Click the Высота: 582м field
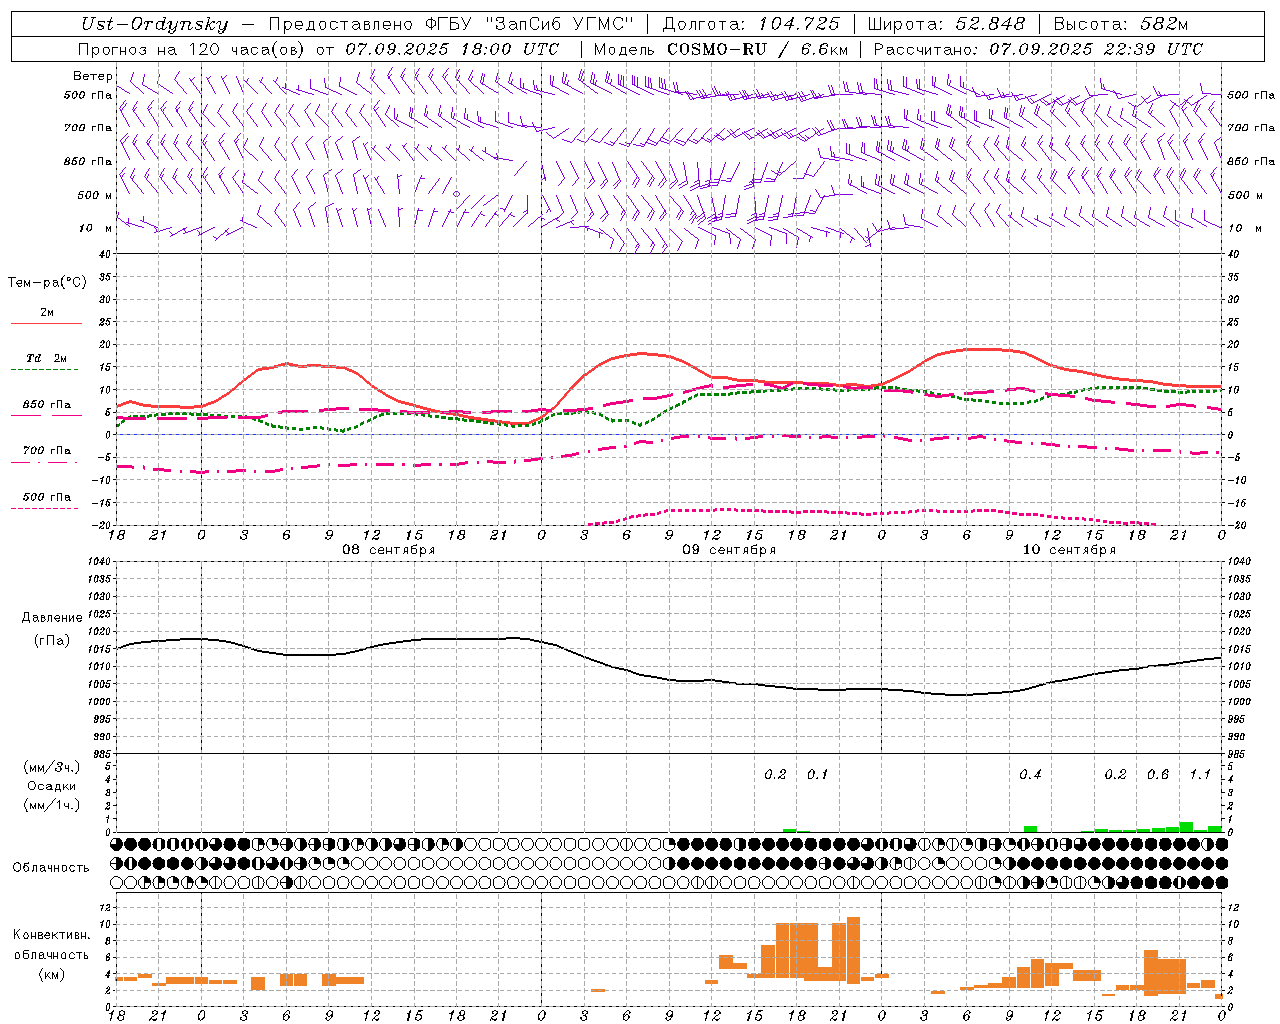 pyautogui.click(x=1121, y=24)
